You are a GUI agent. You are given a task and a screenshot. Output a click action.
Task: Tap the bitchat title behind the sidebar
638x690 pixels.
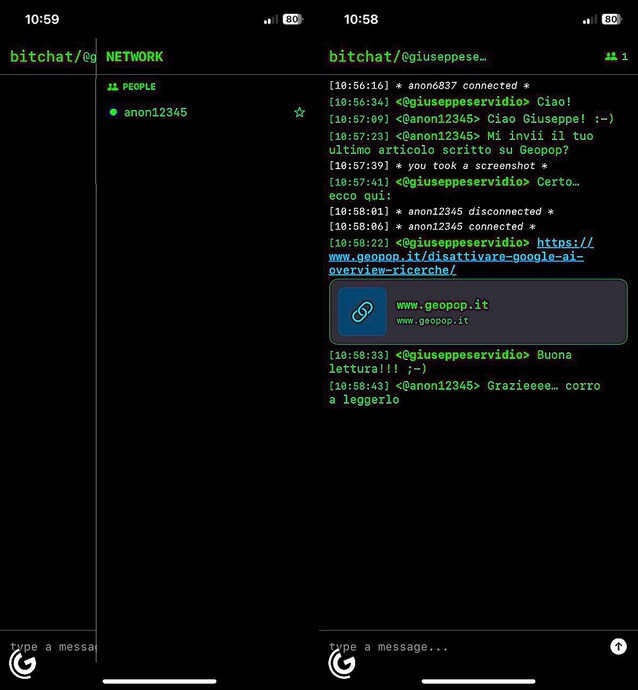tap(53, 56)
